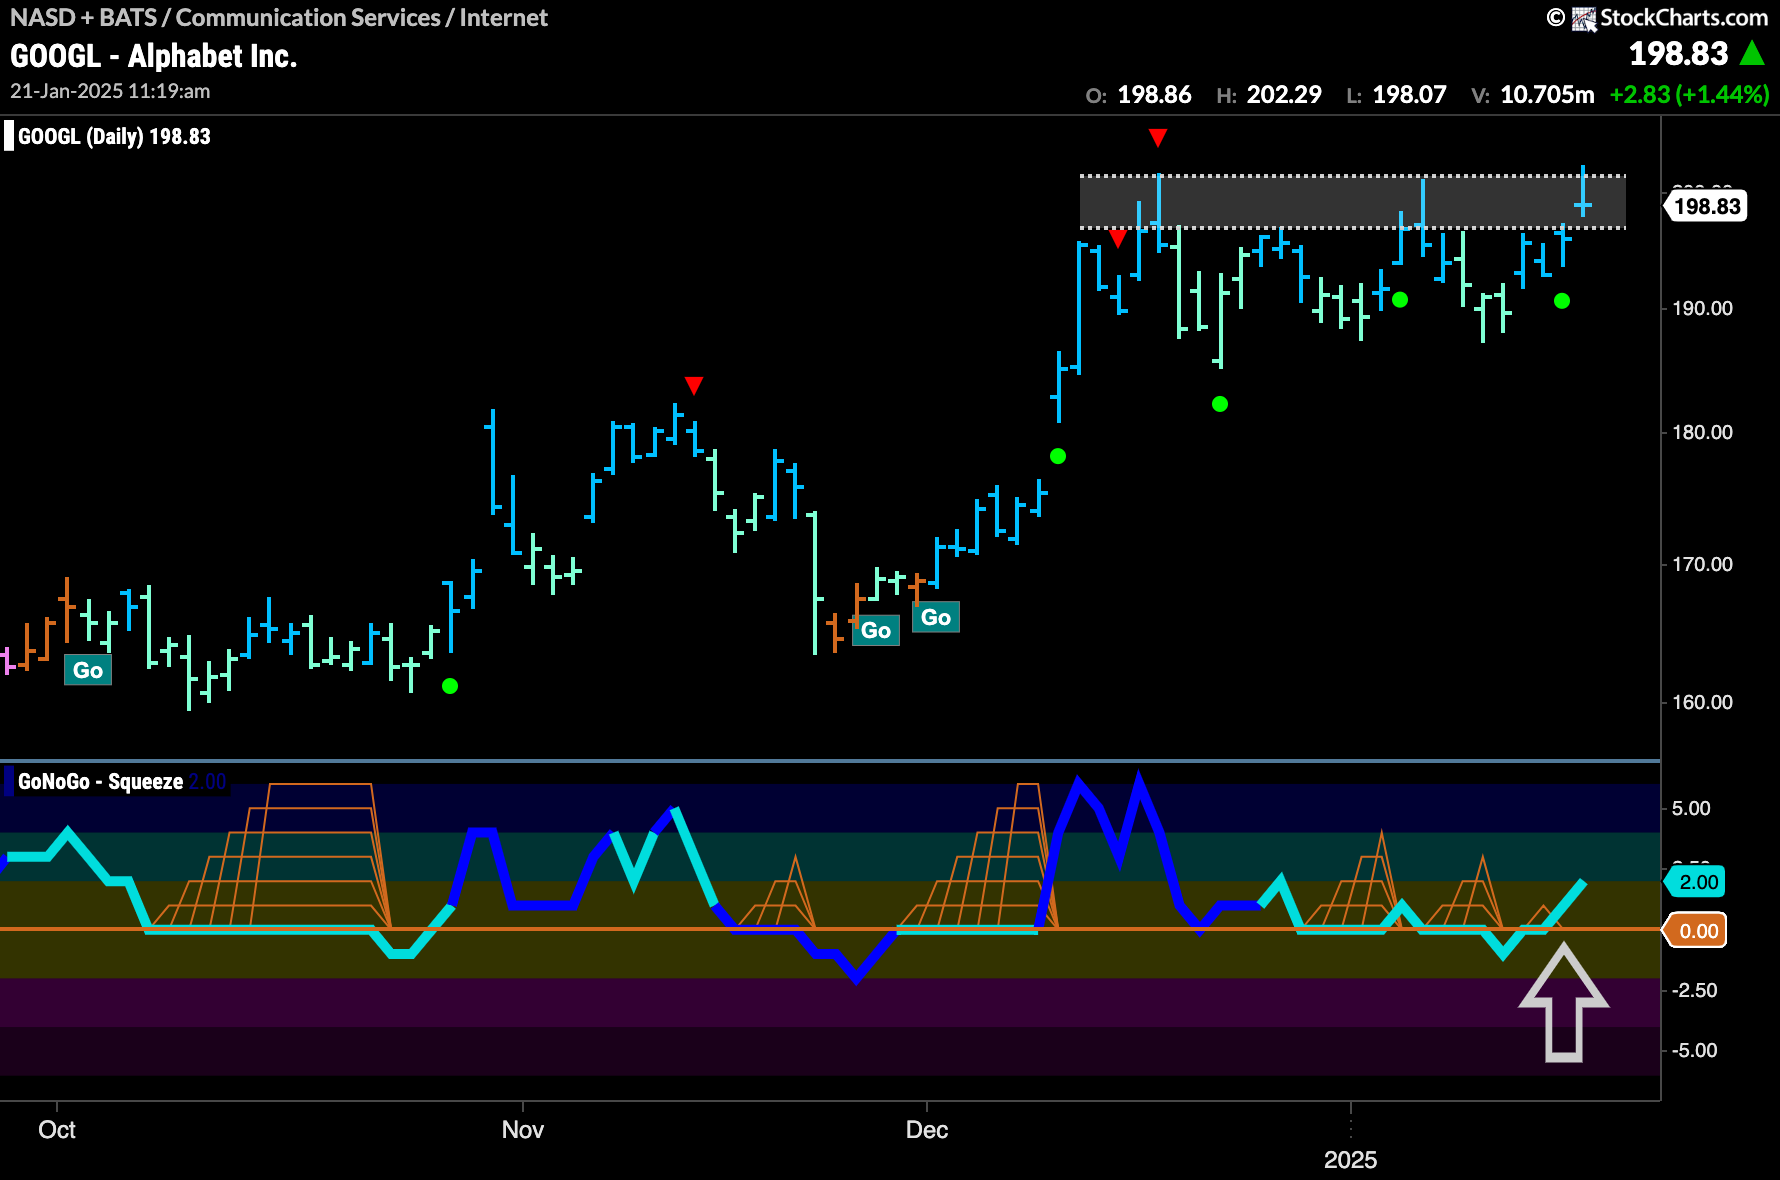Click the green up-arrow beside price 198.83

pyautogui.click(x=1752, y=53)
